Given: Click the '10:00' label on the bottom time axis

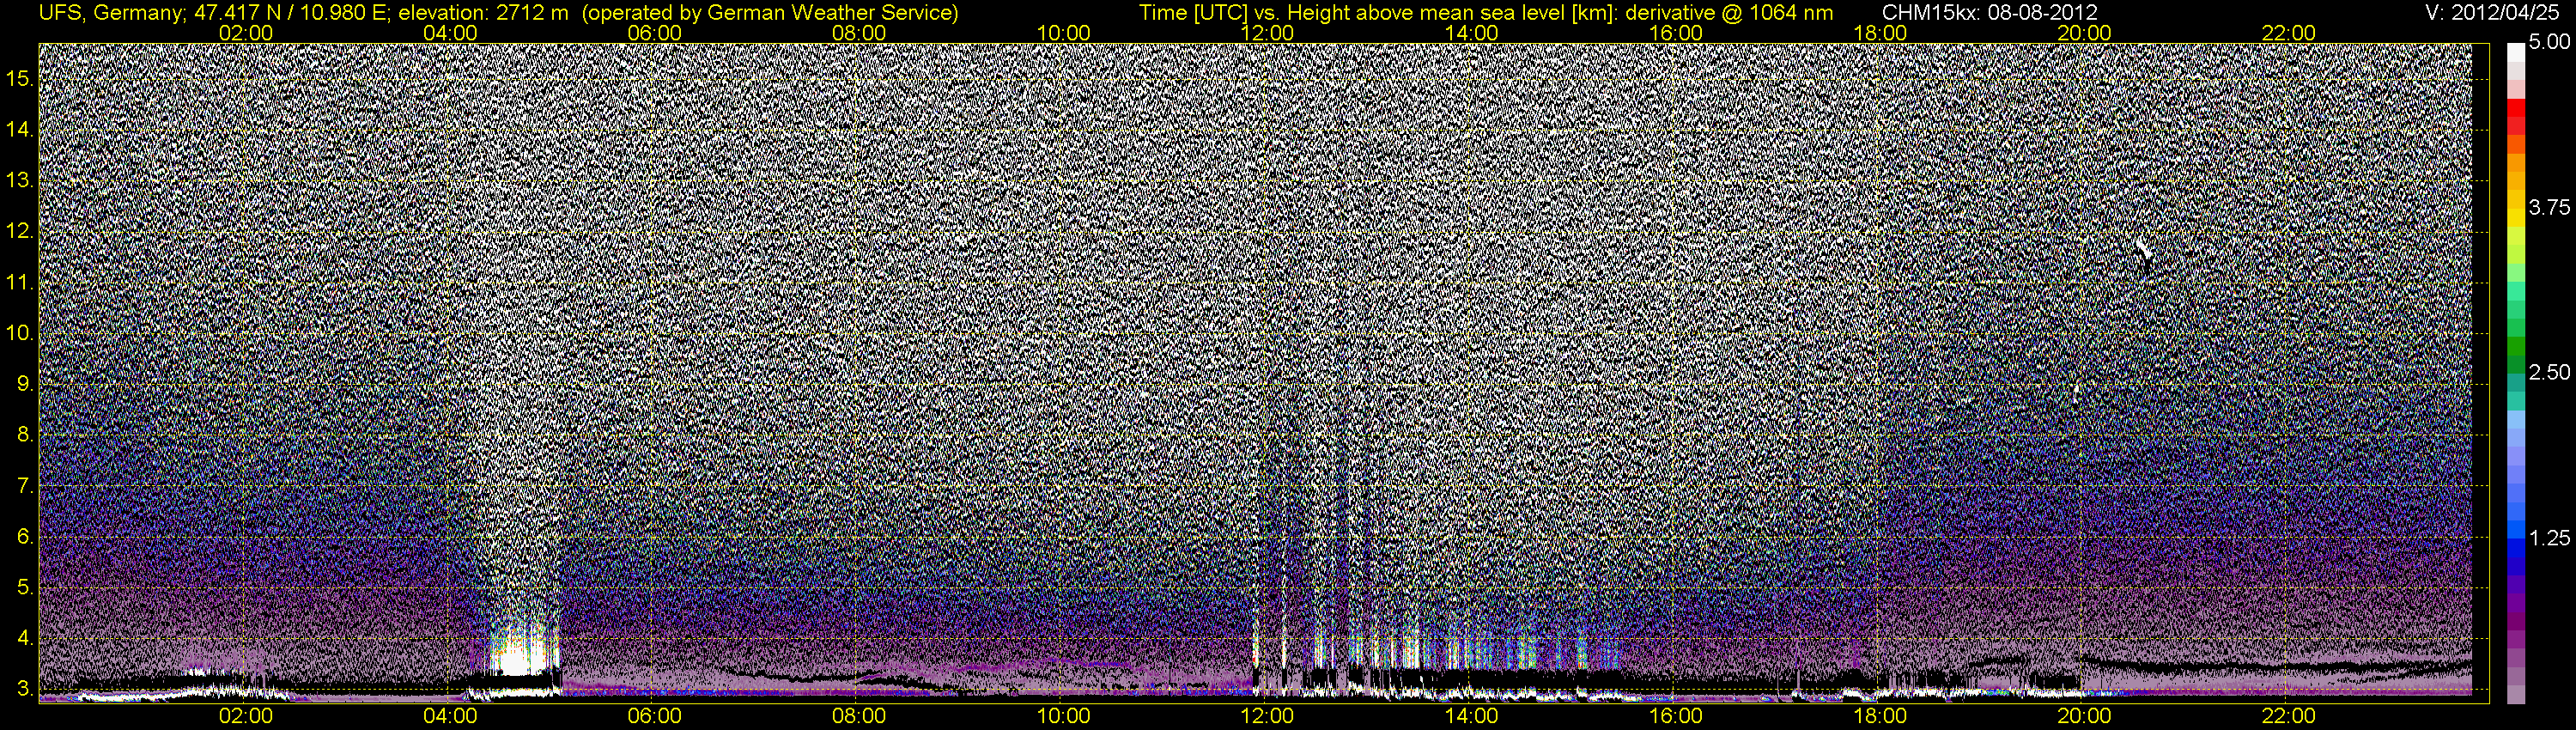Looking at the screenshot, I should [1063, 716].
